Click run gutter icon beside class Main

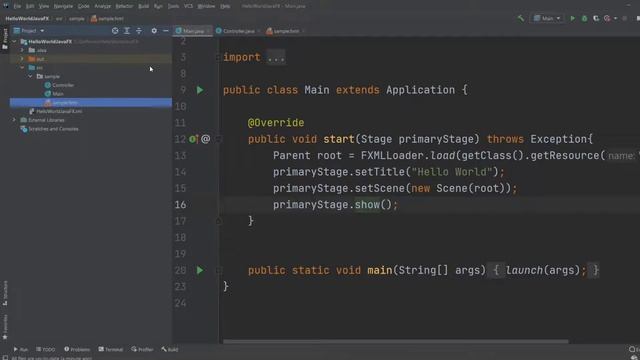[x=200, y=90]
